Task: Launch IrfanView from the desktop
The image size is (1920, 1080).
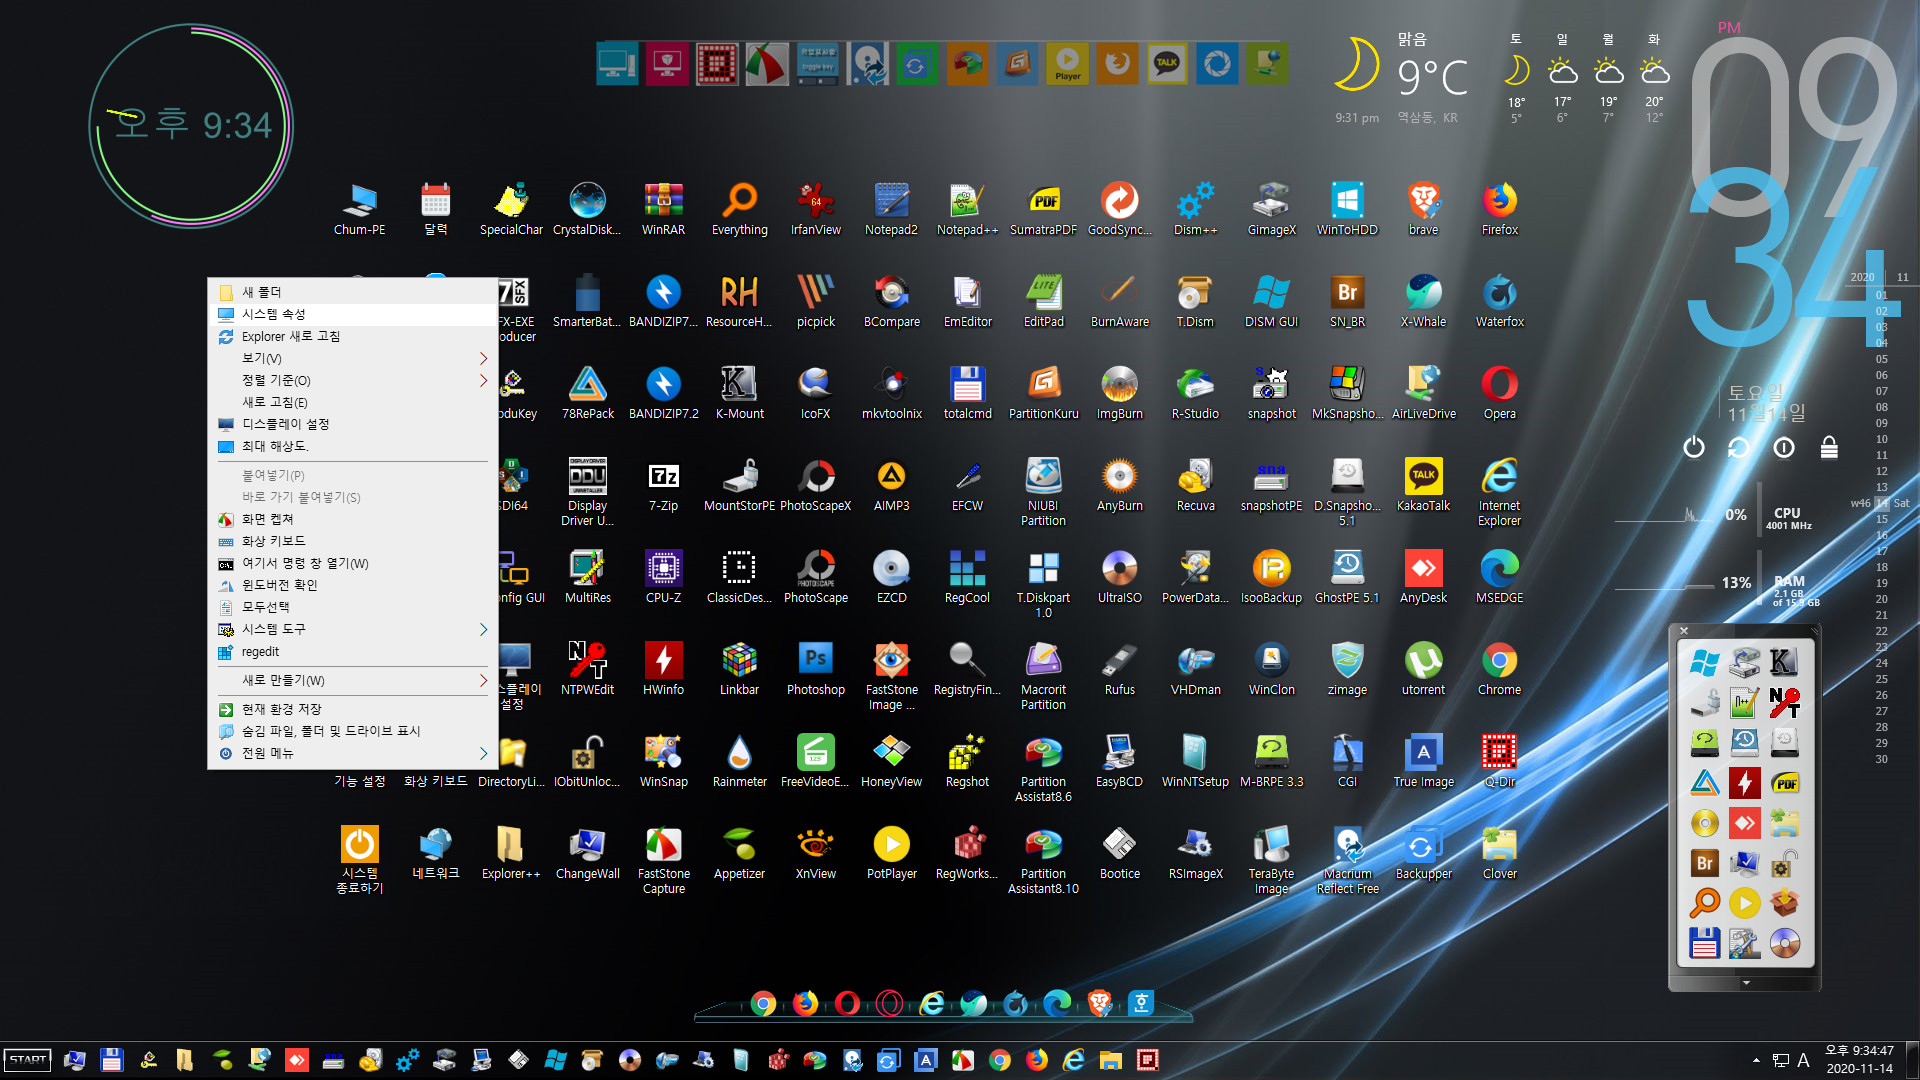Action: 816,208
